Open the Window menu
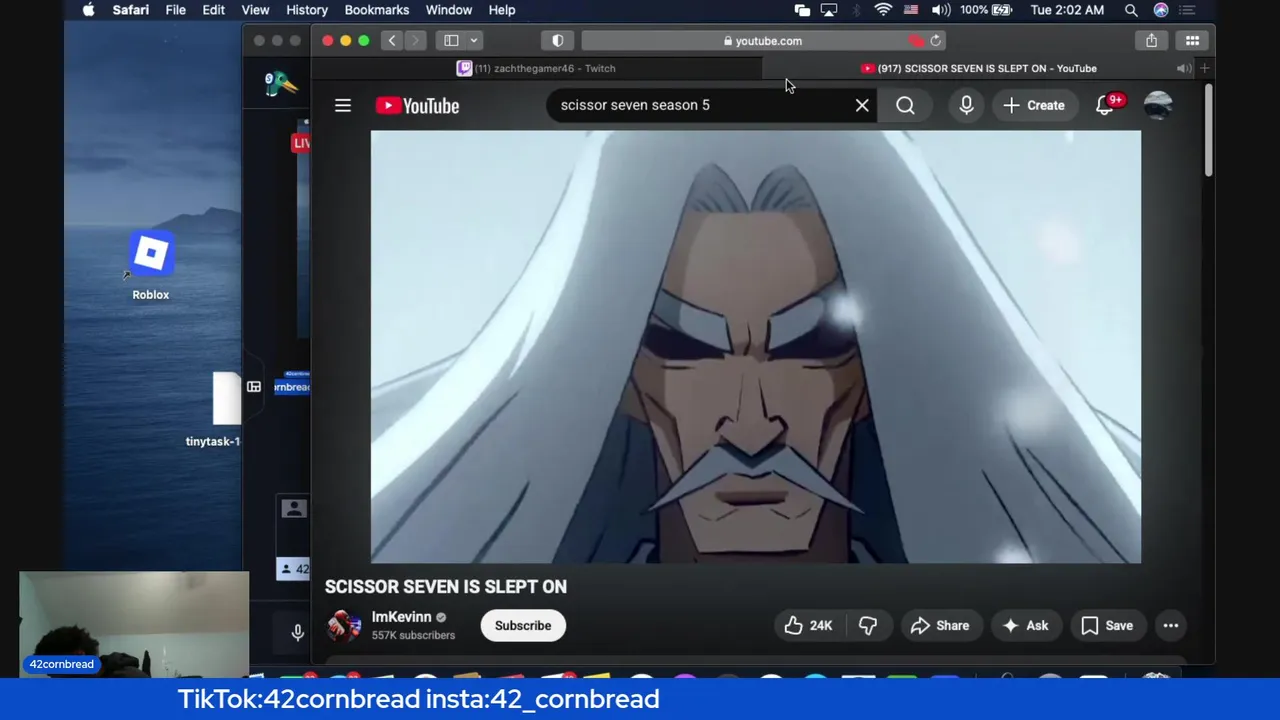Image resolution: width=1280 pixels, height=720 pixels. point(449,10)
